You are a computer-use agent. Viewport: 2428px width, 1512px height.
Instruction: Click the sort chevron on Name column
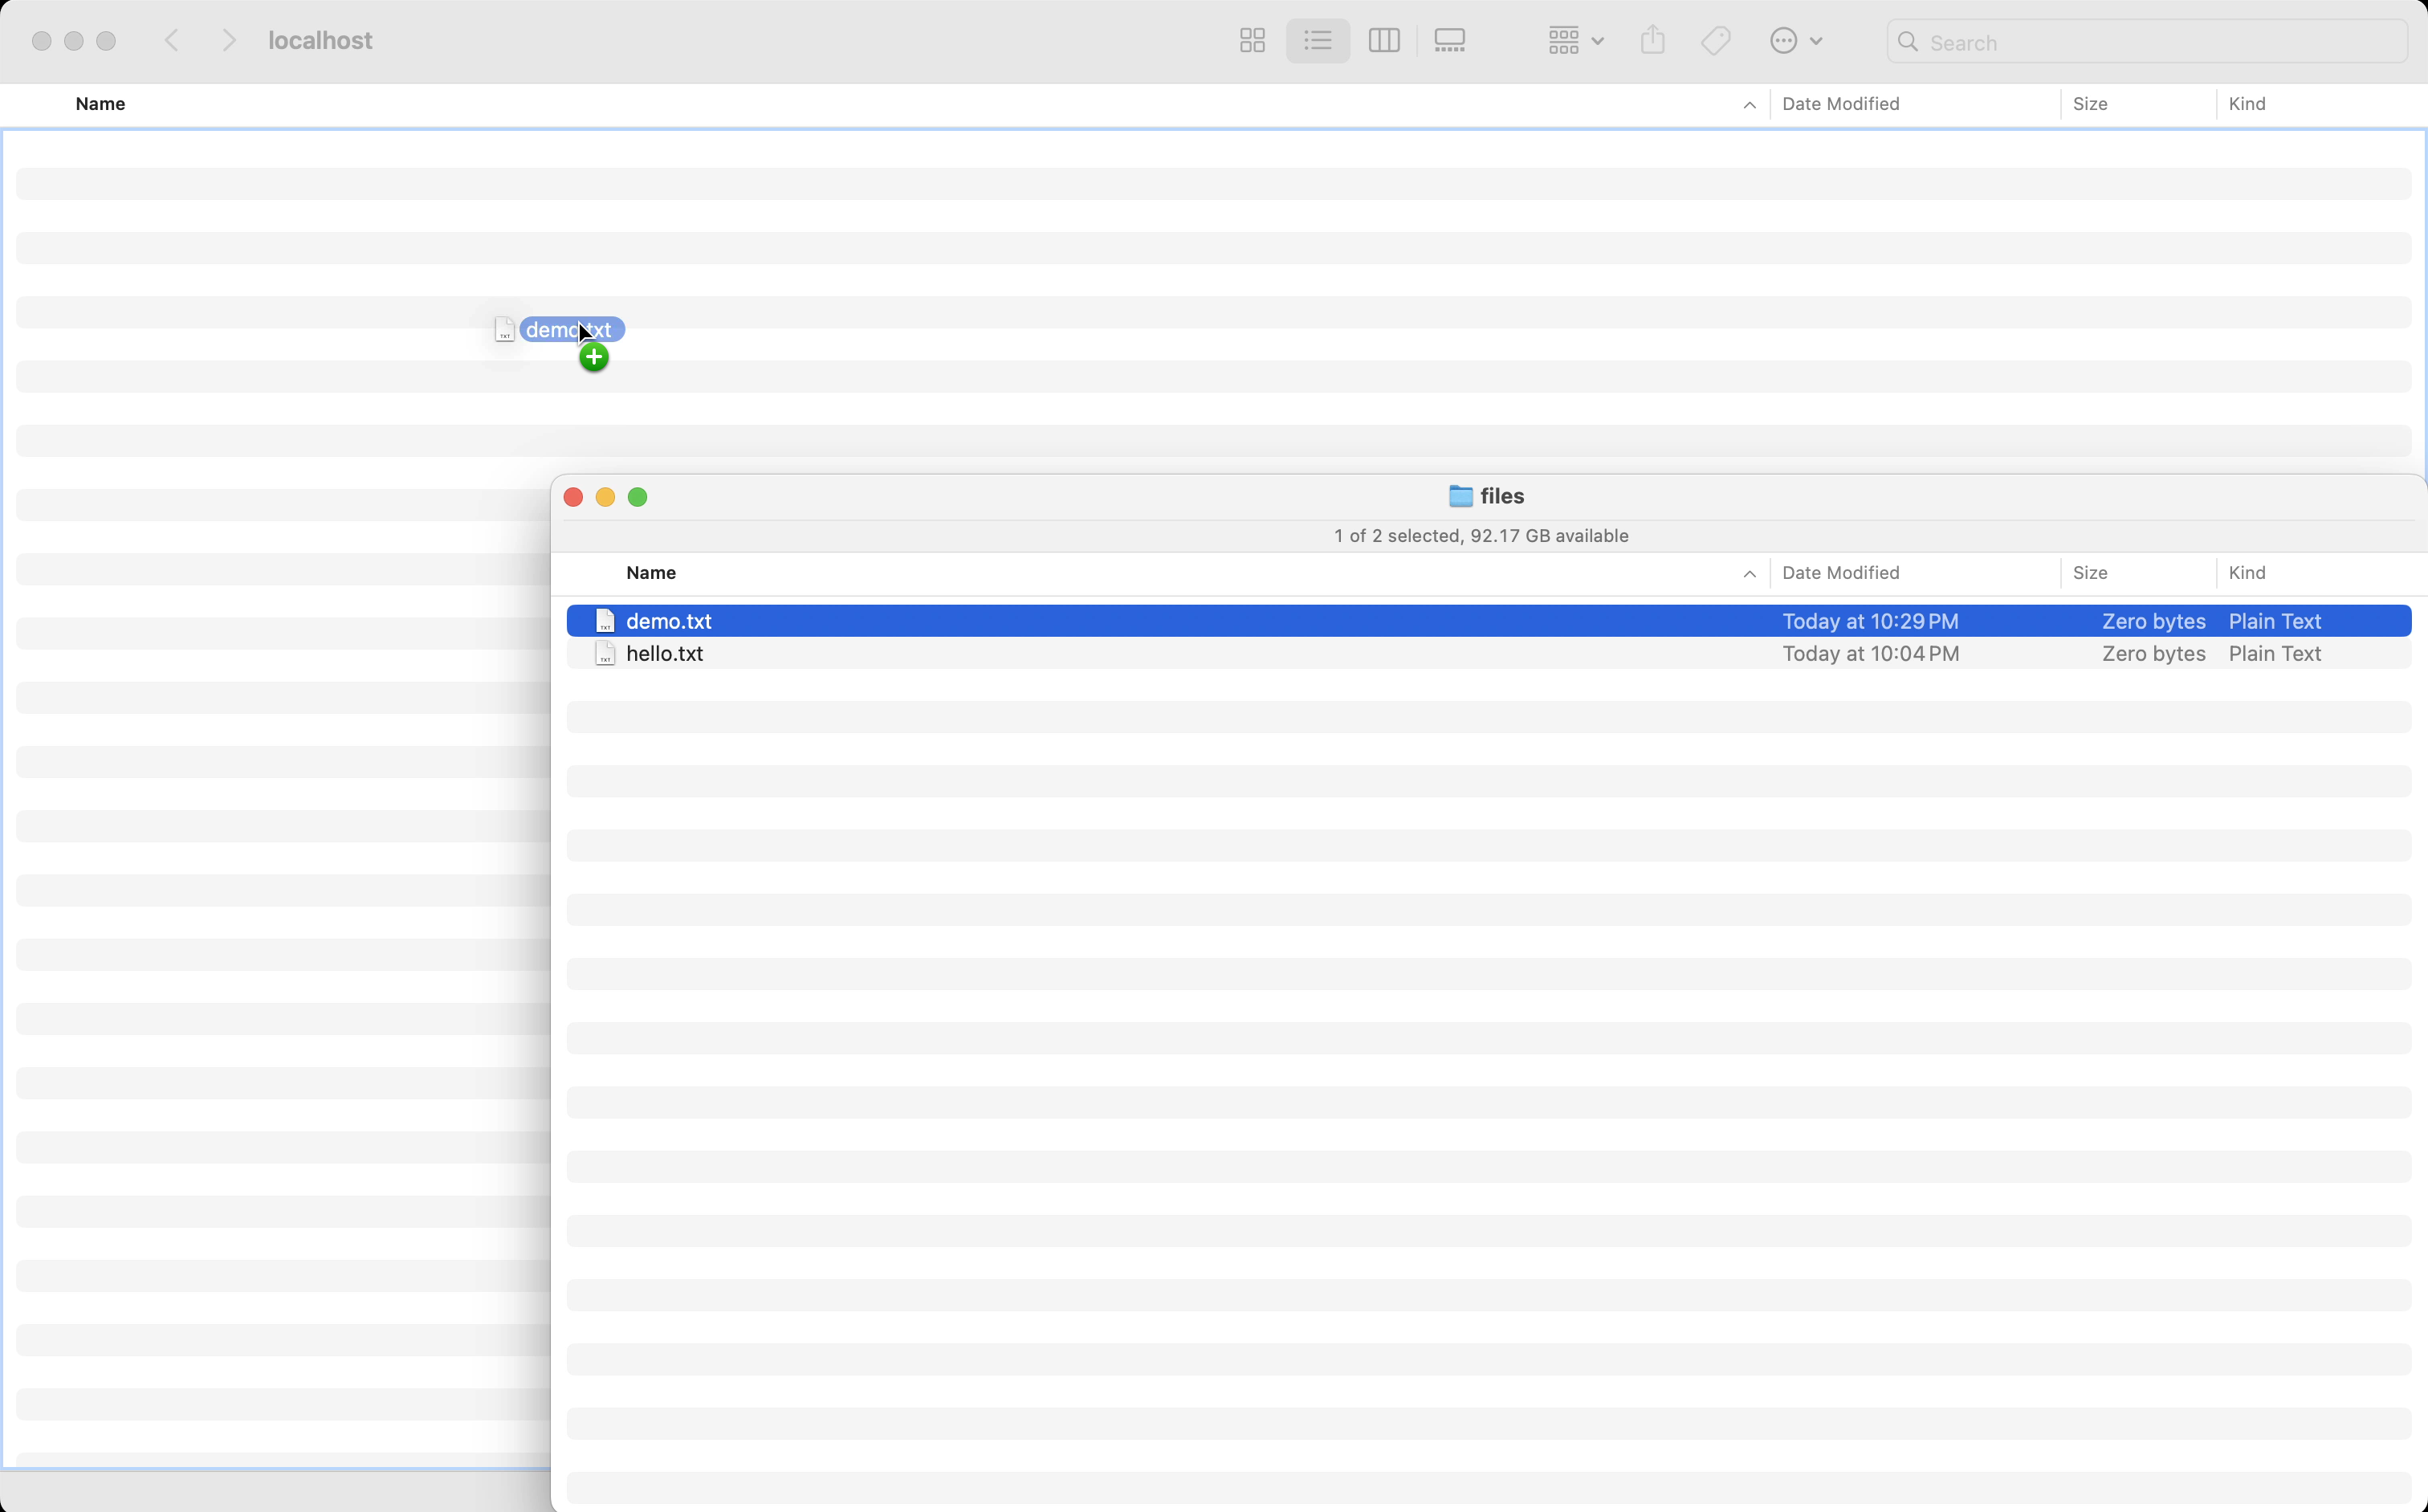pos(1749,573)
